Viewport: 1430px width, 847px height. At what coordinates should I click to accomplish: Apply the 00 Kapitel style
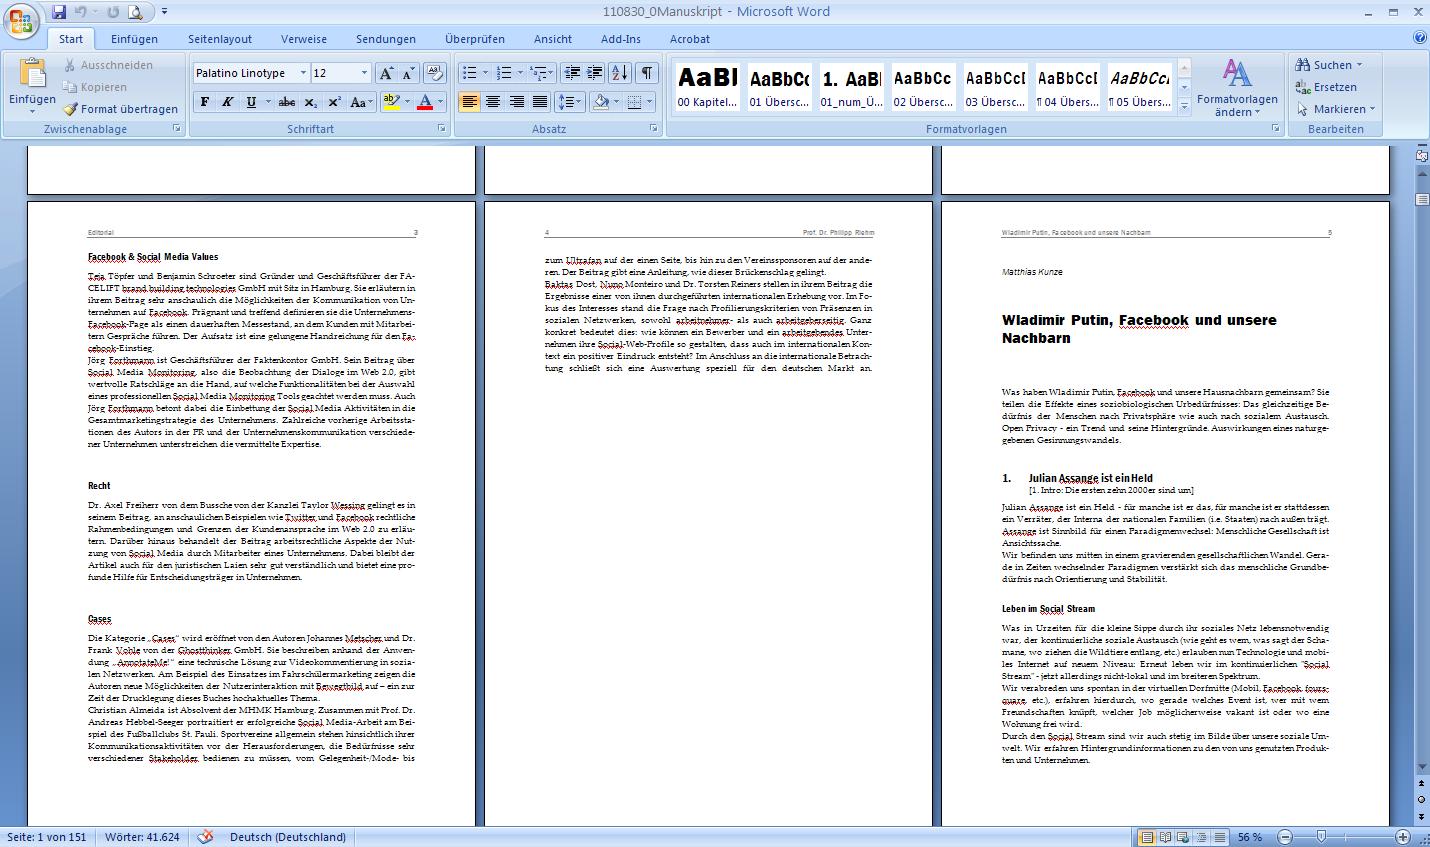point(707,87)
